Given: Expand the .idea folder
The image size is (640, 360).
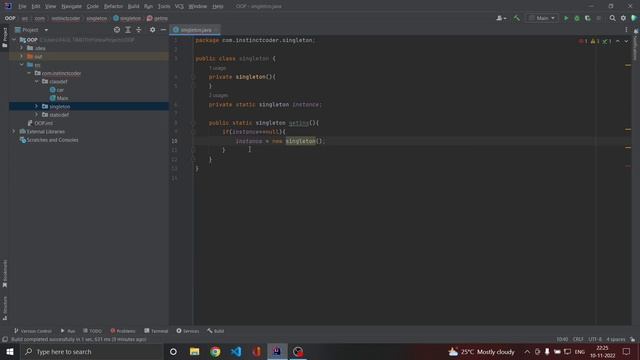Looking at the screenshot, I should pos(22,48).
